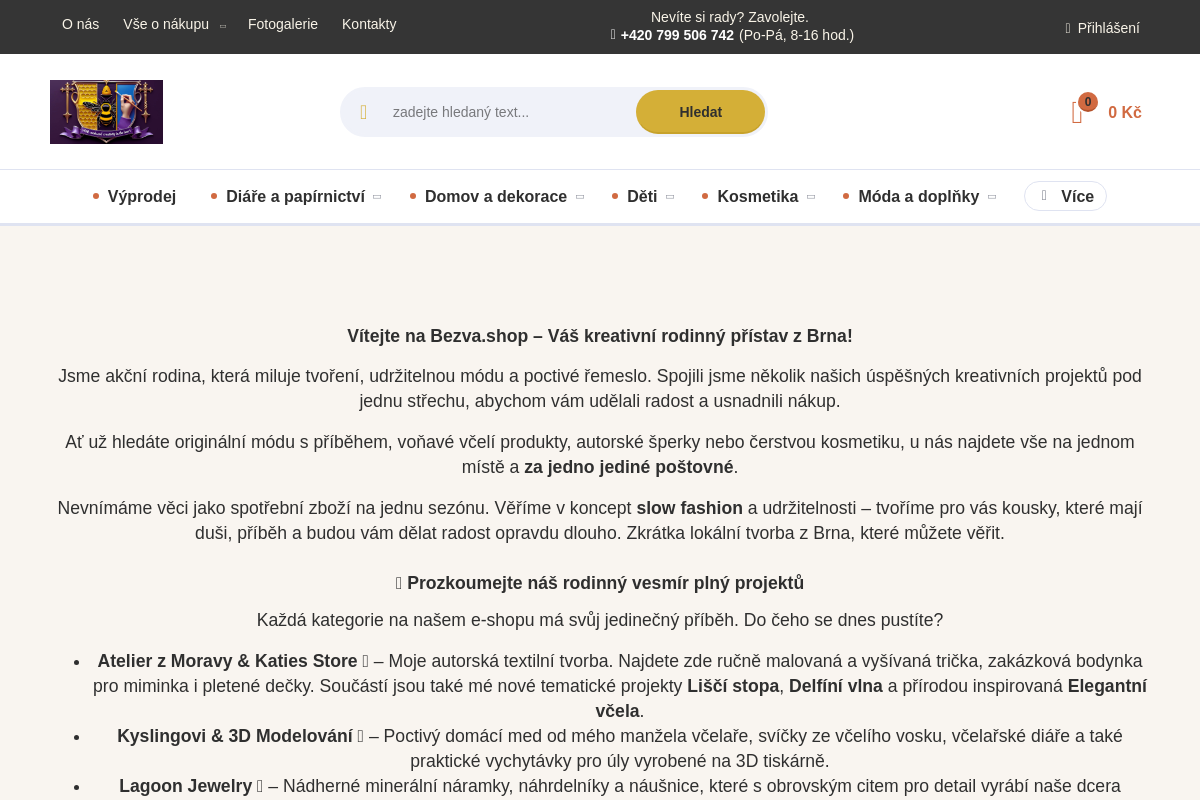Click the bold text Delfíní vlna

coord(836,686)
